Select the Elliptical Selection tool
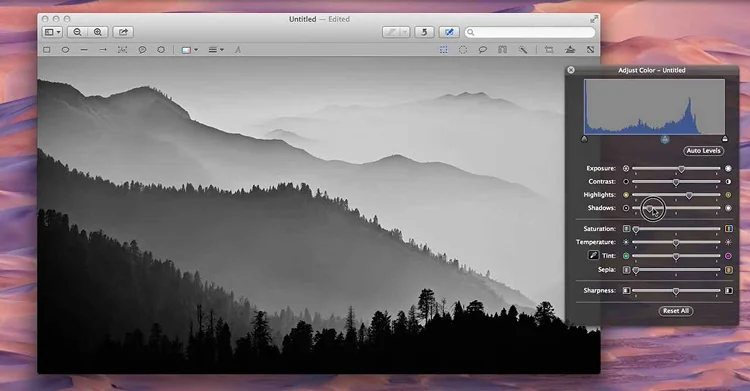 (463, 50)
